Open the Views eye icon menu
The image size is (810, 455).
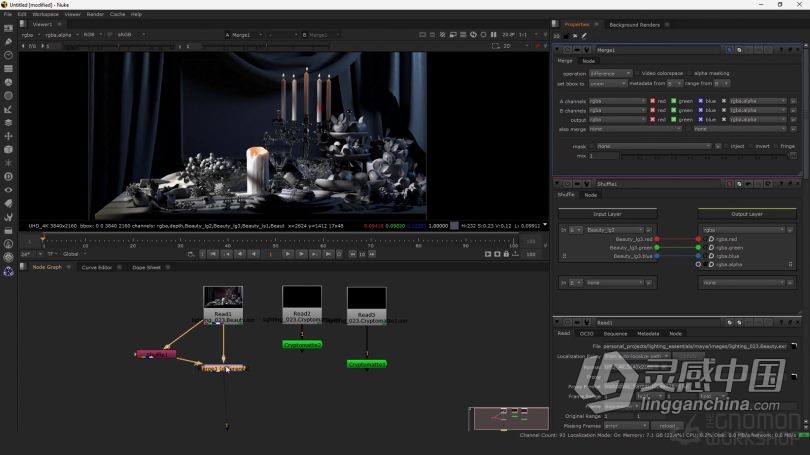pos(8,190)
